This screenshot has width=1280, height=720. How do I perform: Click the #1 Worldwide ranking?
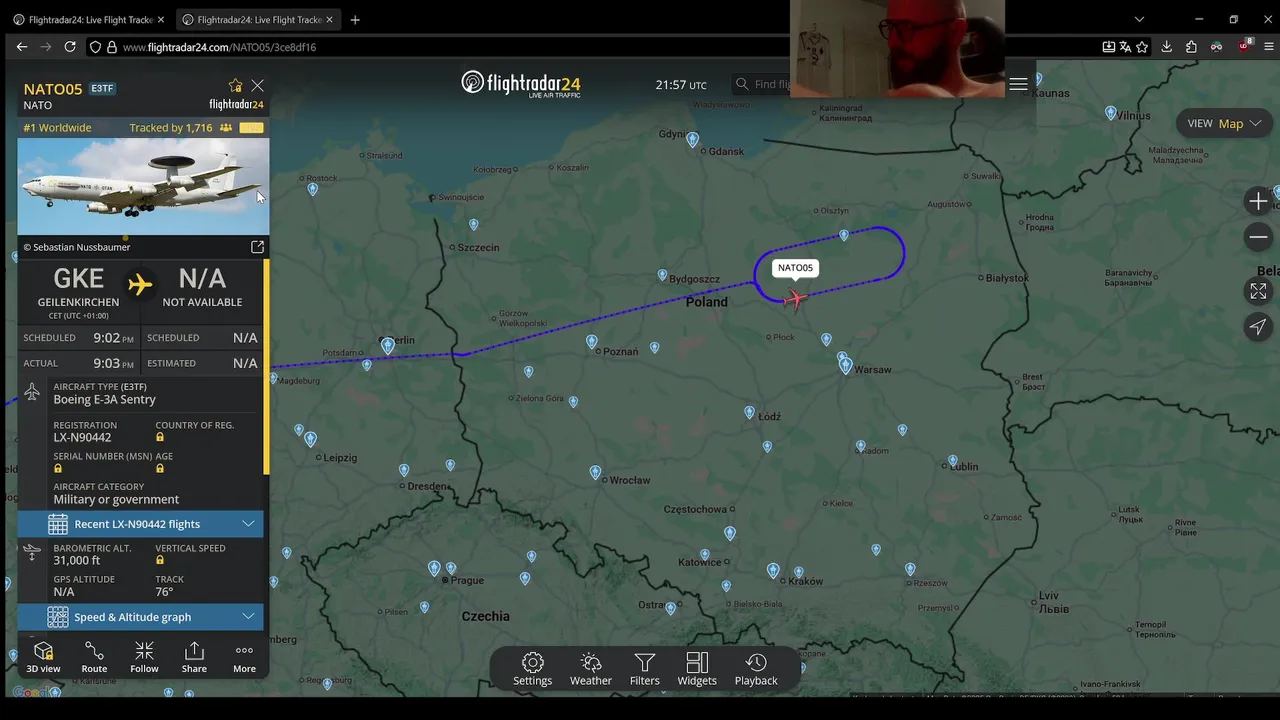[57, 128]
